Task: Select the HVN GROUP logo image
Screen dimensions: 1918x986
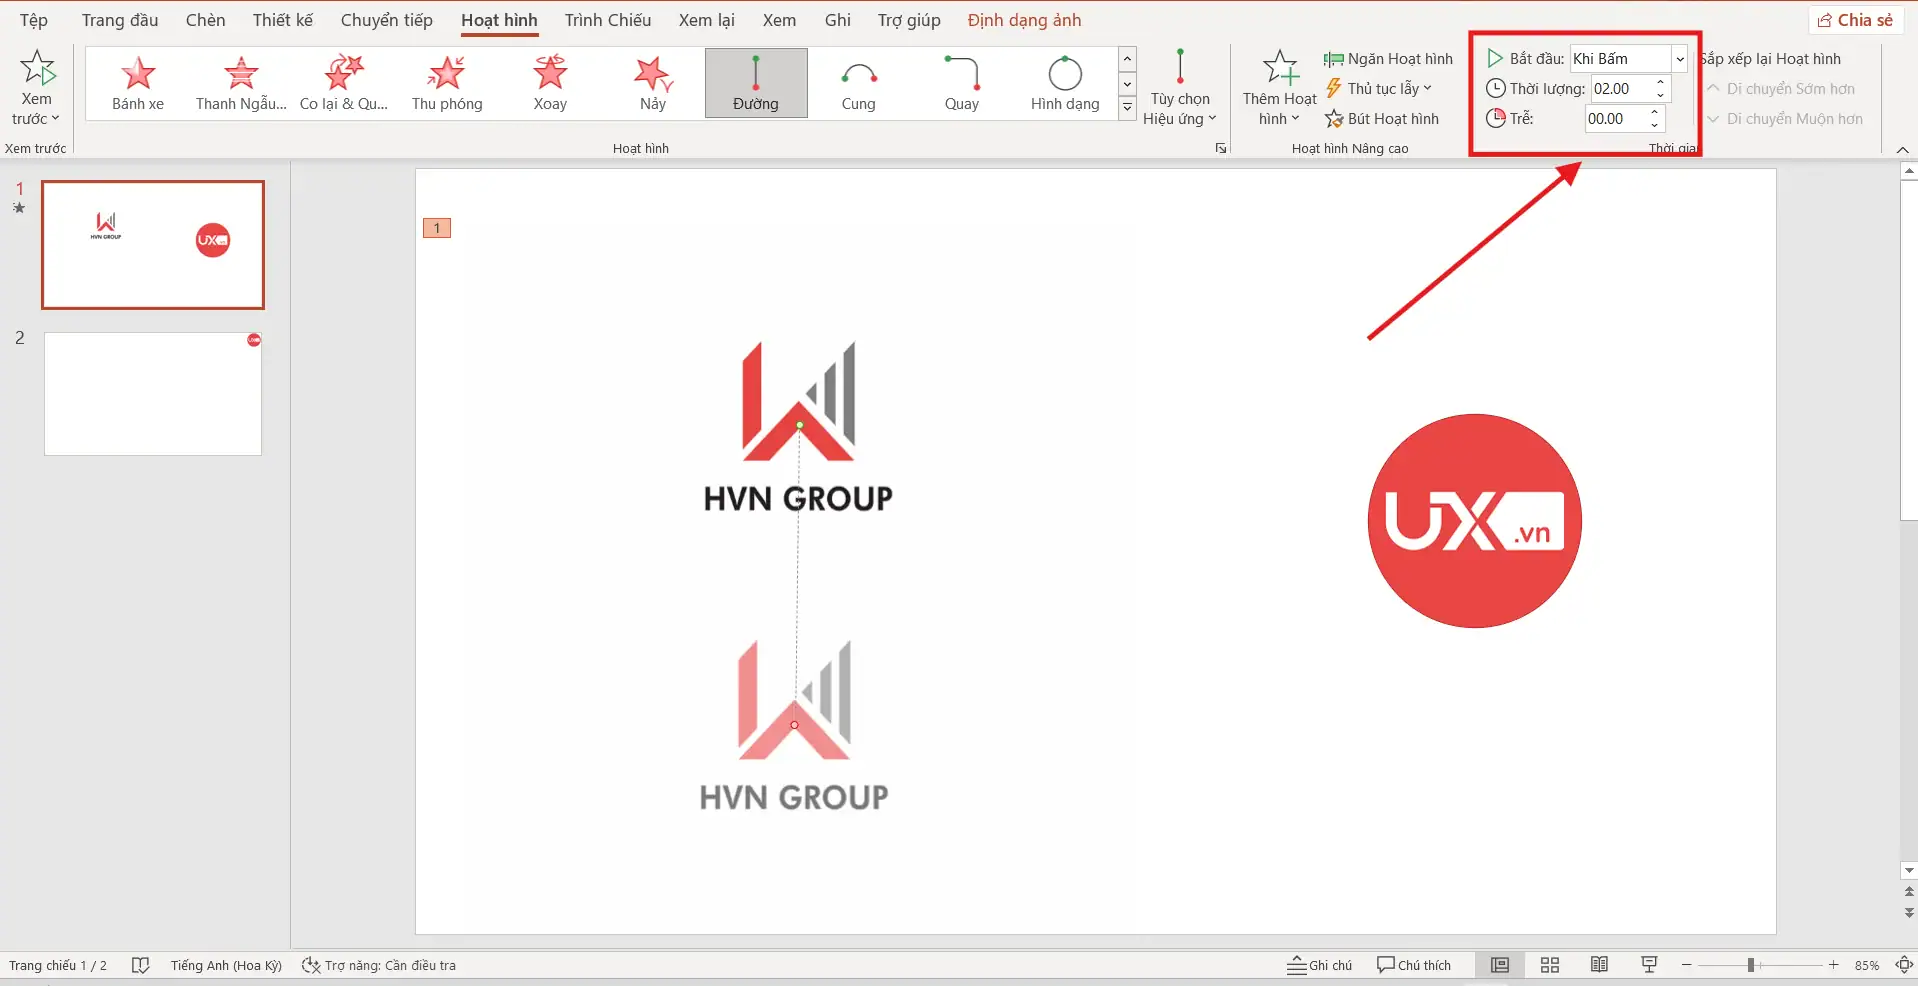Action: tap(798, 427)
